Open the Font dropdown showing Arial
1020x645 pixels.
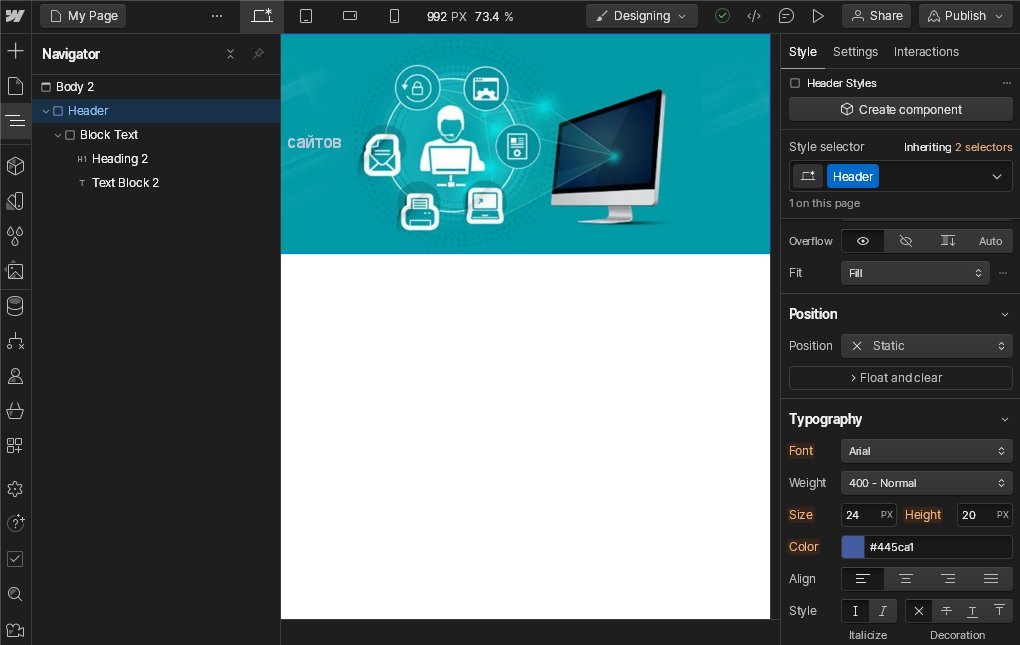[928, 451]
